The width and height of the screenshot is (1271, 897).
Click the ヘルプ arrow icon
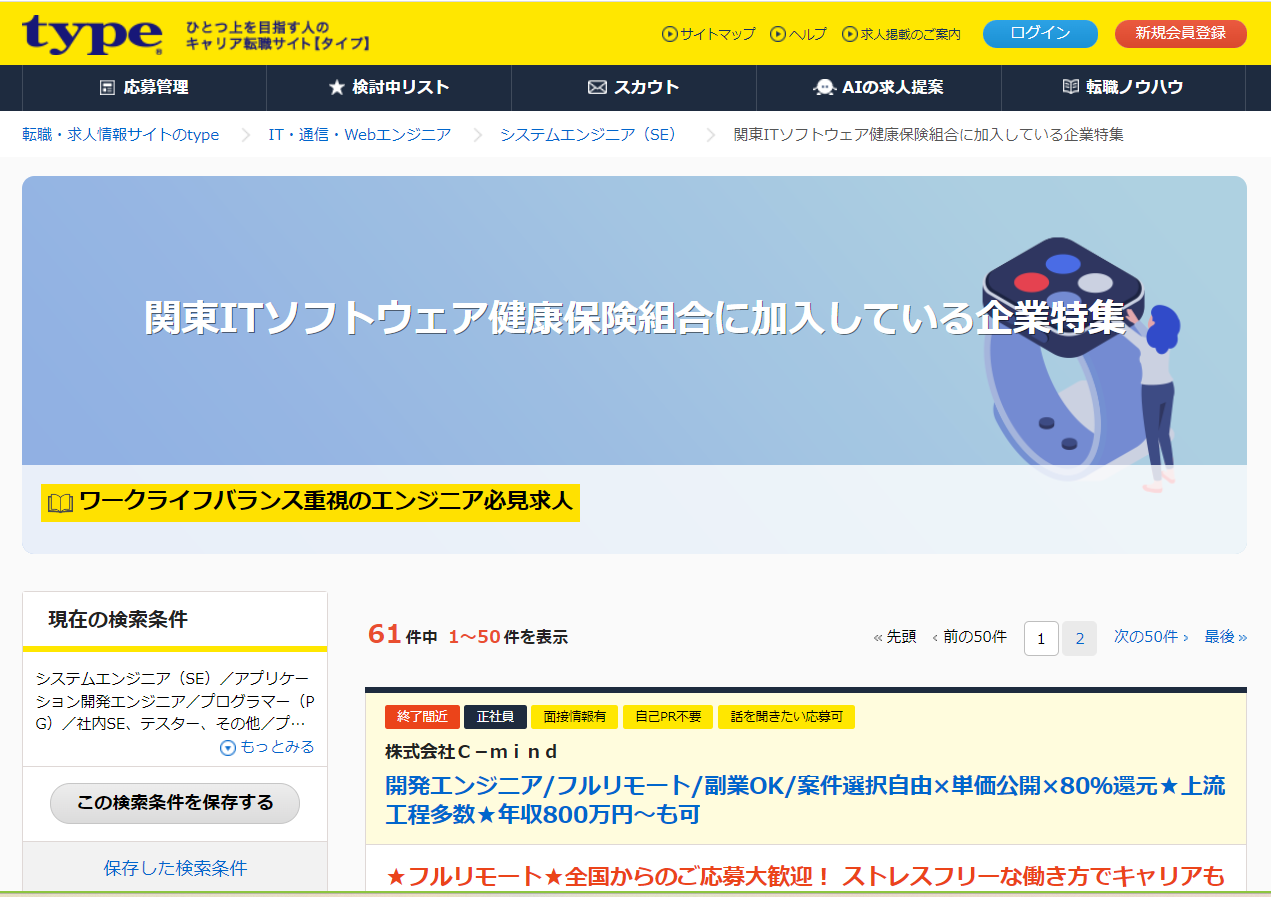tap(778, 34)
